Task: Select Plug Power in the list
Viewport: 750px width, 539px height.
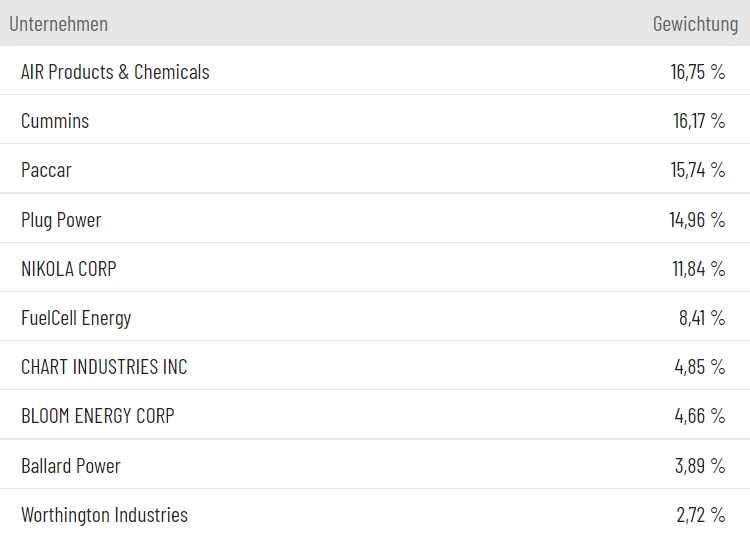Action: (61, 220)
